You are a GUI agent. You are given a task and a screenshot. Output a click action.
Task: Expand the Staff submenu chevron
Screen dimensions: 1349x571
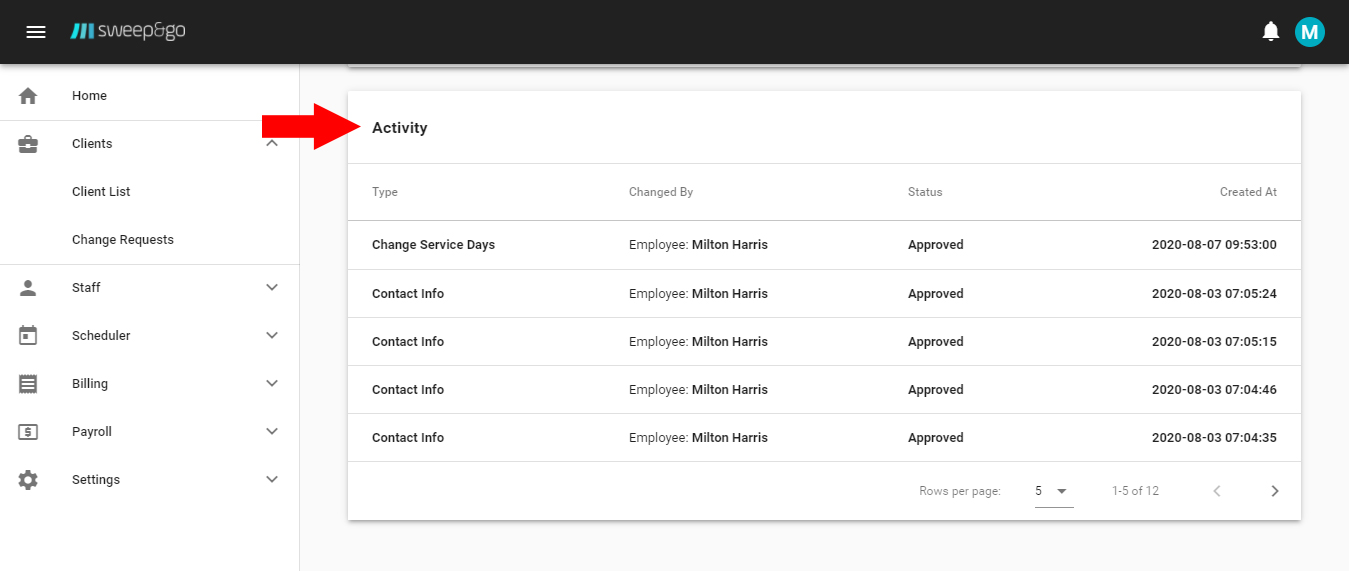271,288
